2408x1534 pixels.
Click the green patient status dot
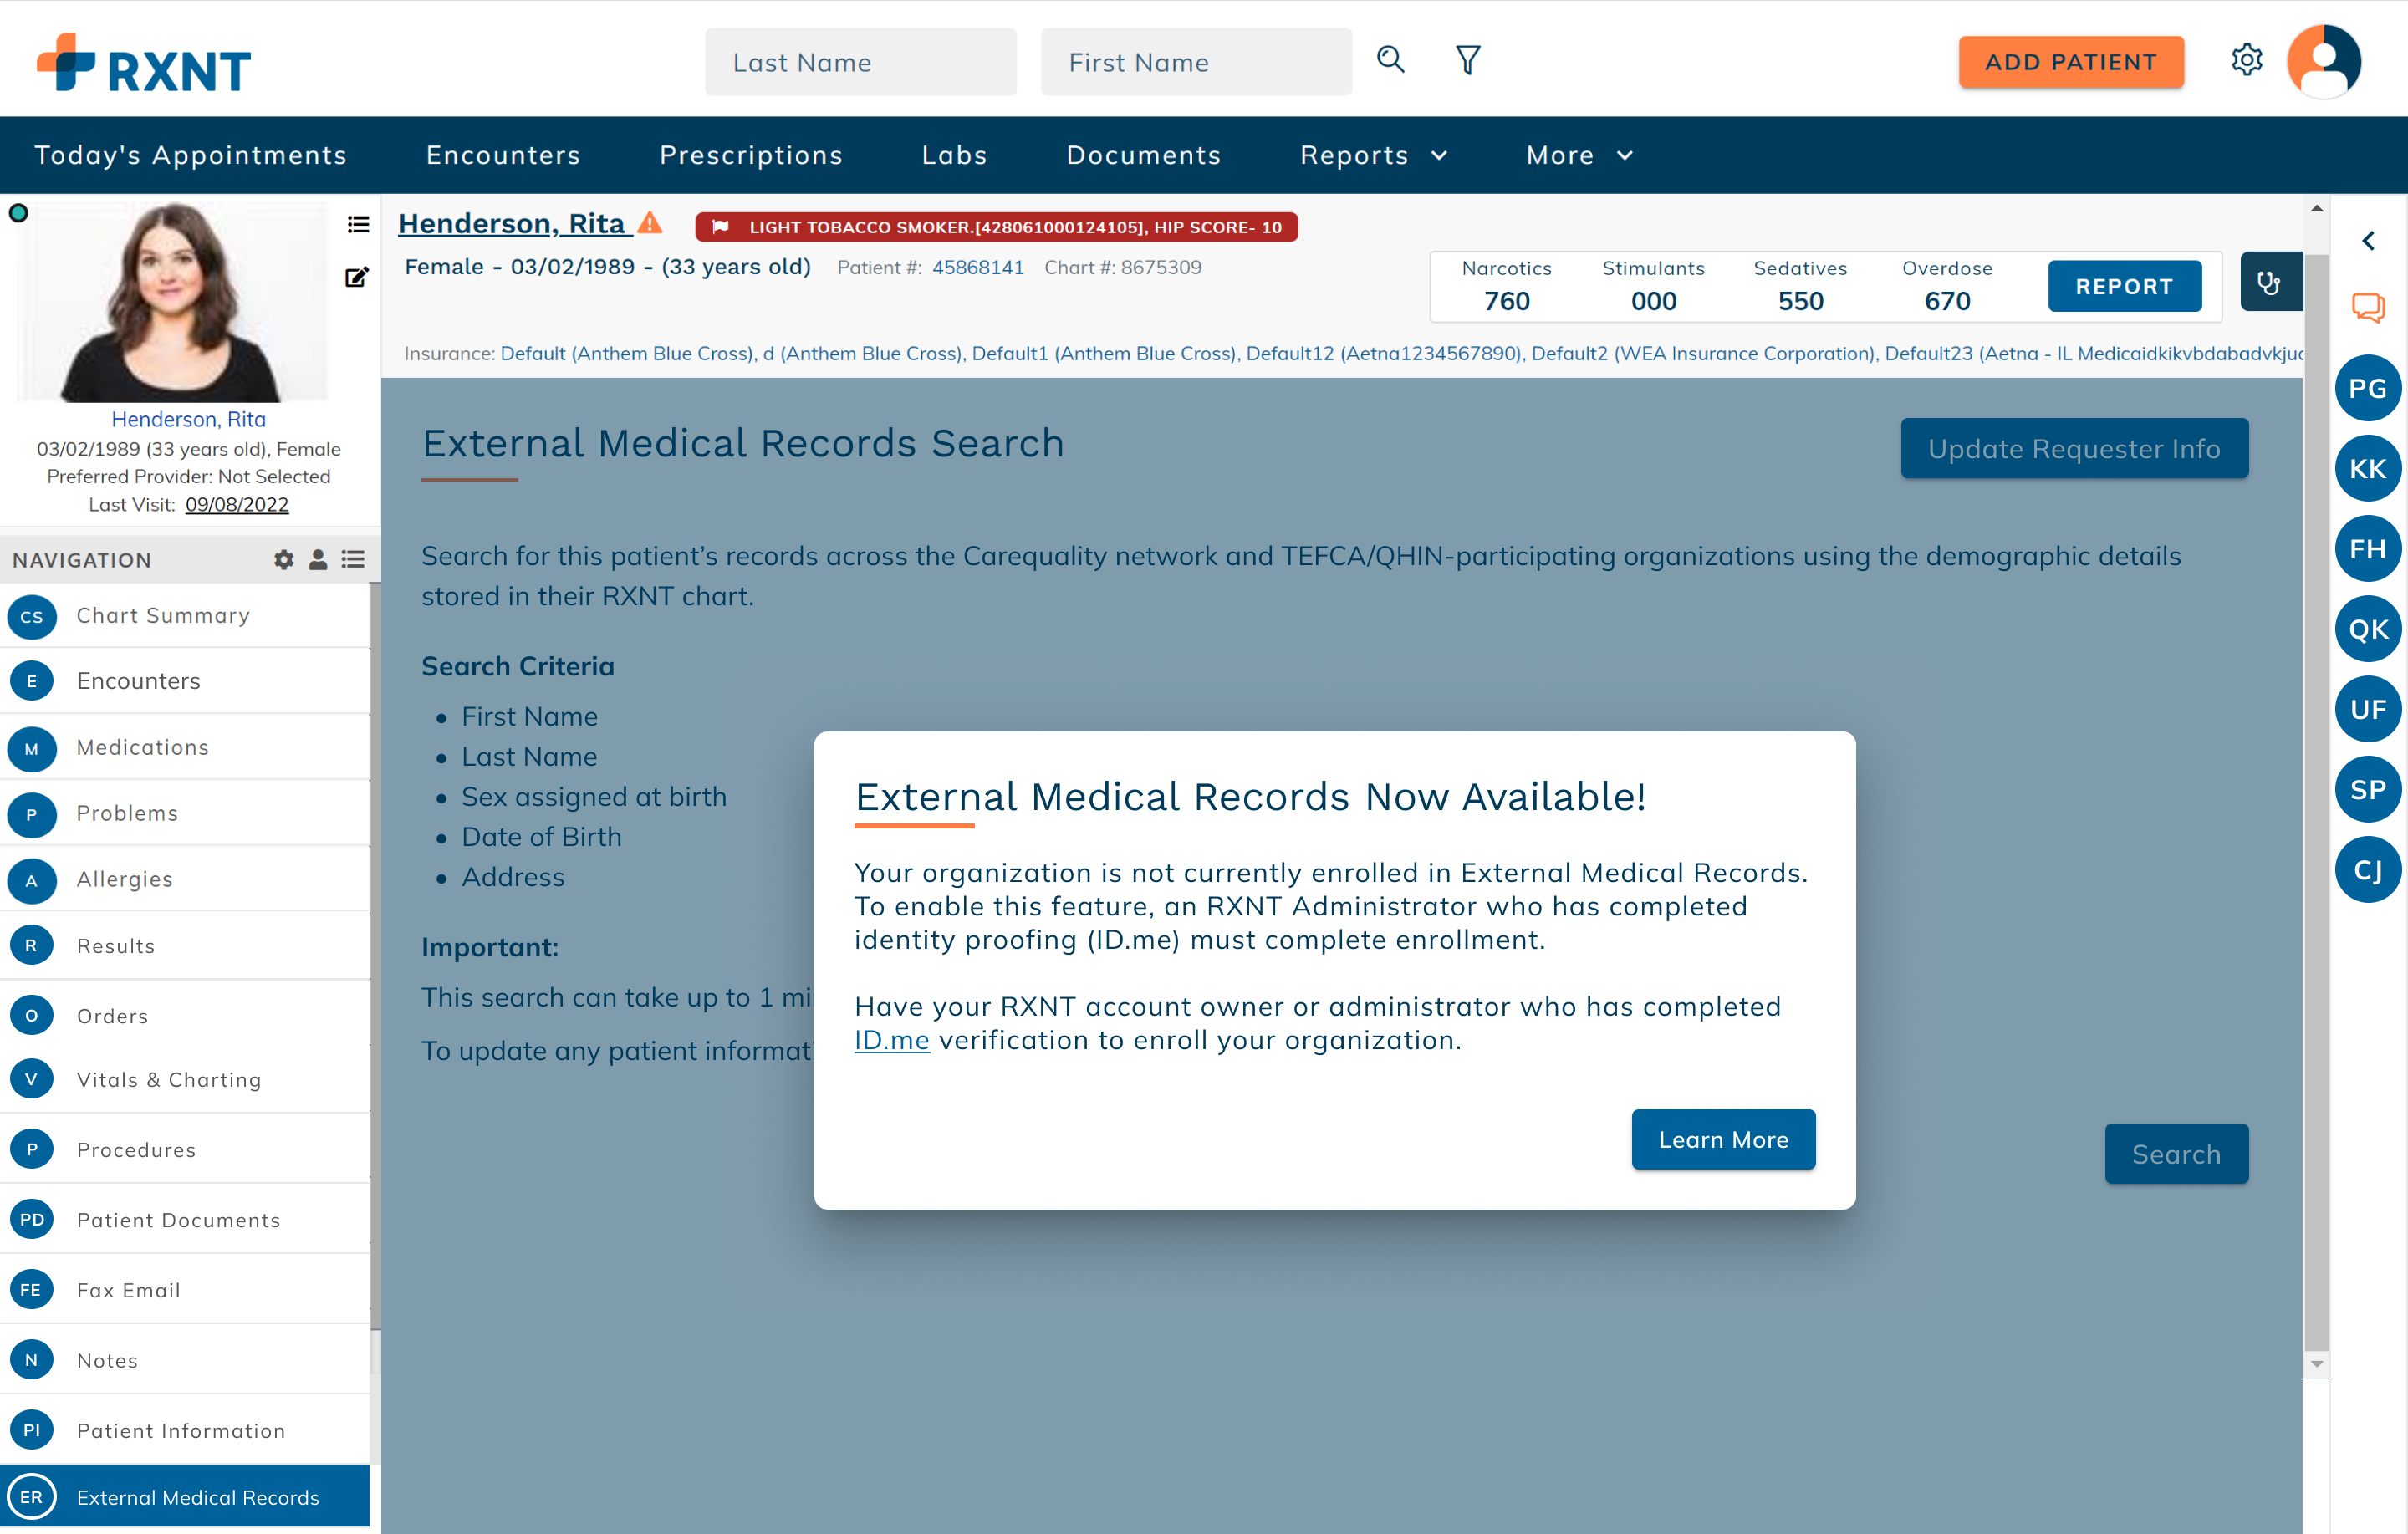click(18, 213)
